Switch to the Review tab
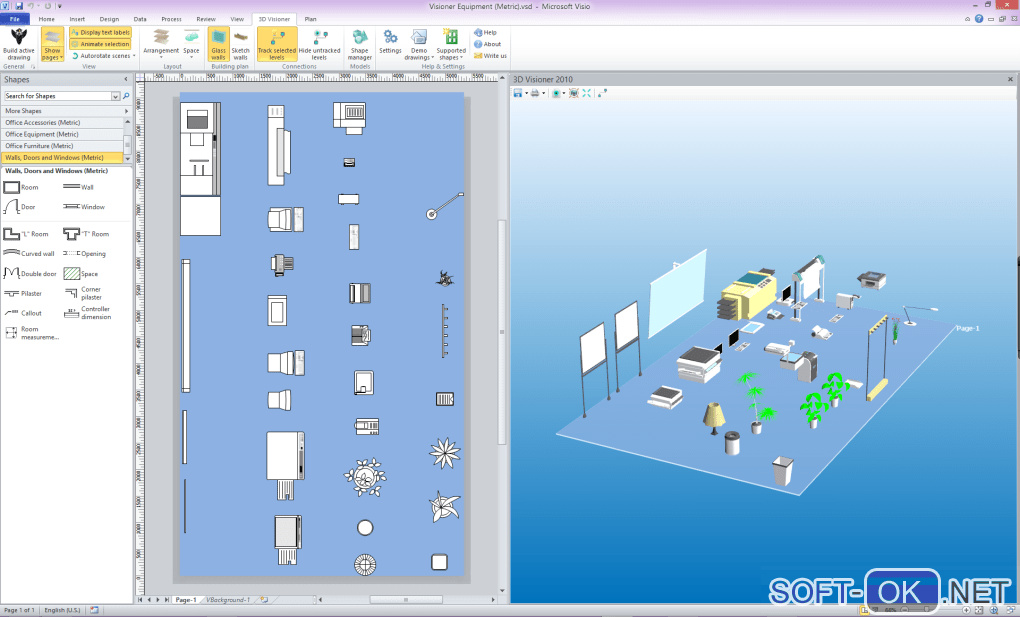 click(206, 19)
